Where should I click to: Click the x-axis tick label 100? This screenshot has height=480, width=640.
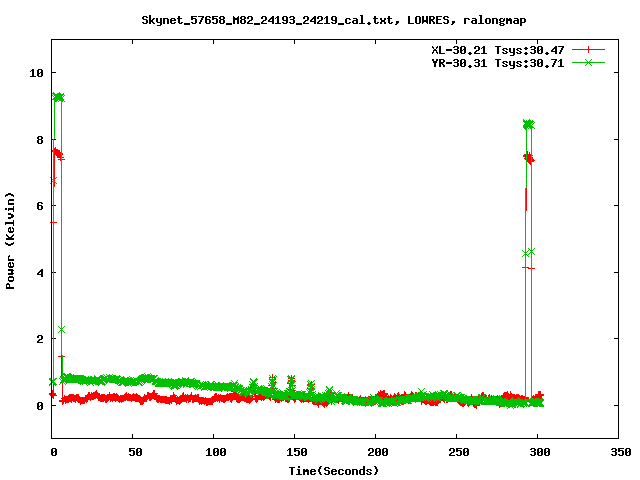pos(216,452)
